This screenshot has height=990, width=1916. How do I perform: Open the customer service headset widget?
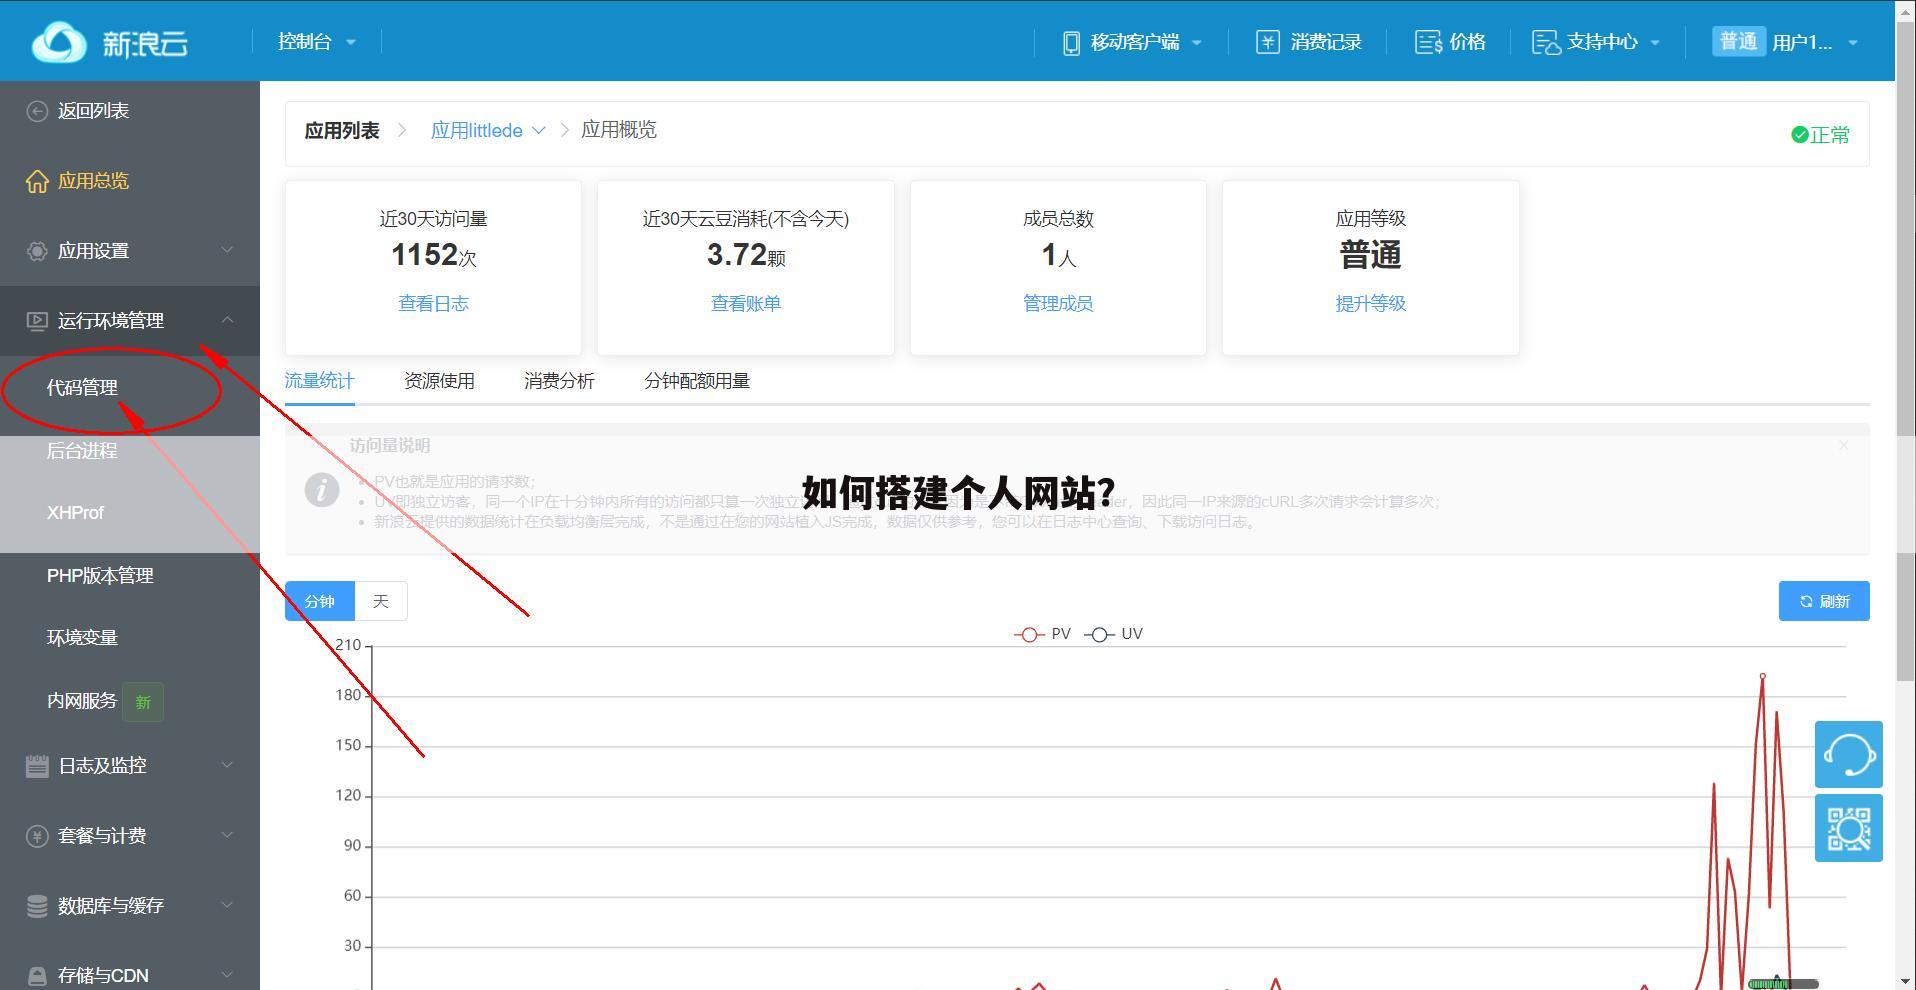[1849, 754]
